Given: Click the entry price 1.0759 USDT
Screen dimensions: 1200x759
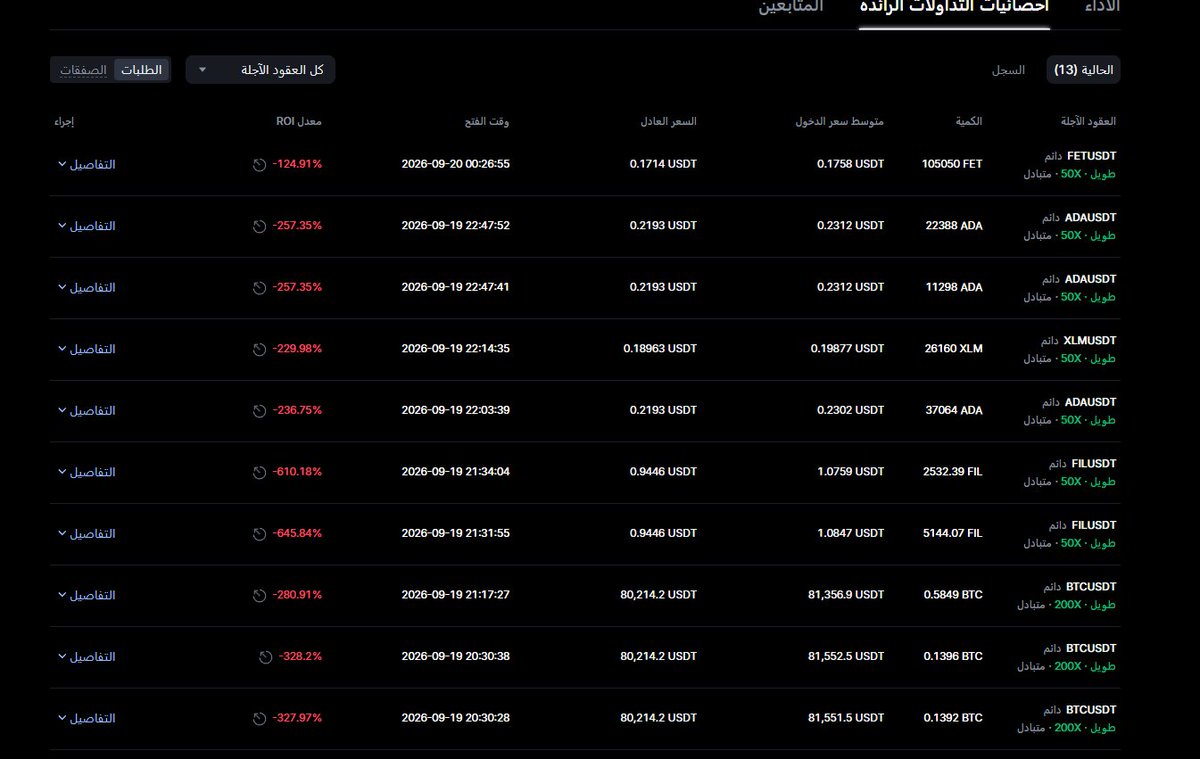Looking at the screenshot, I should coord(850,472).
